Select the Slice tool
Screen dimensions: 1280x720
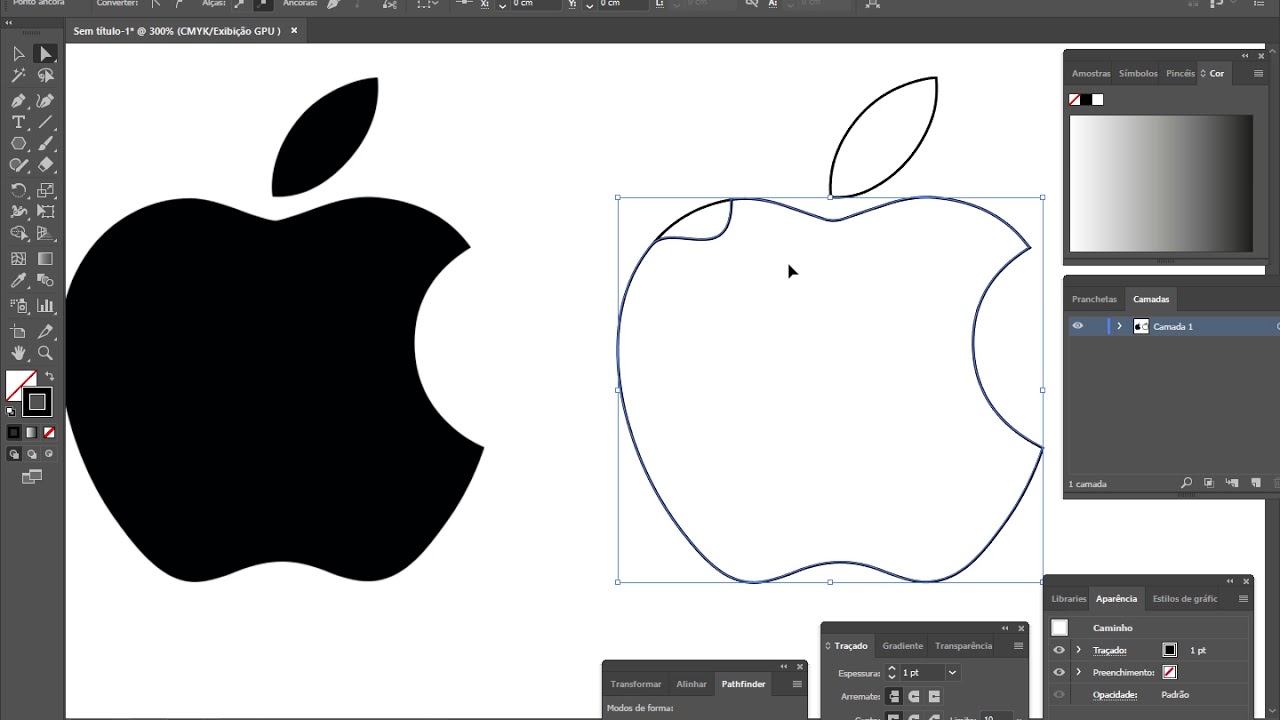pyautogui.click(x=45, y=332)
